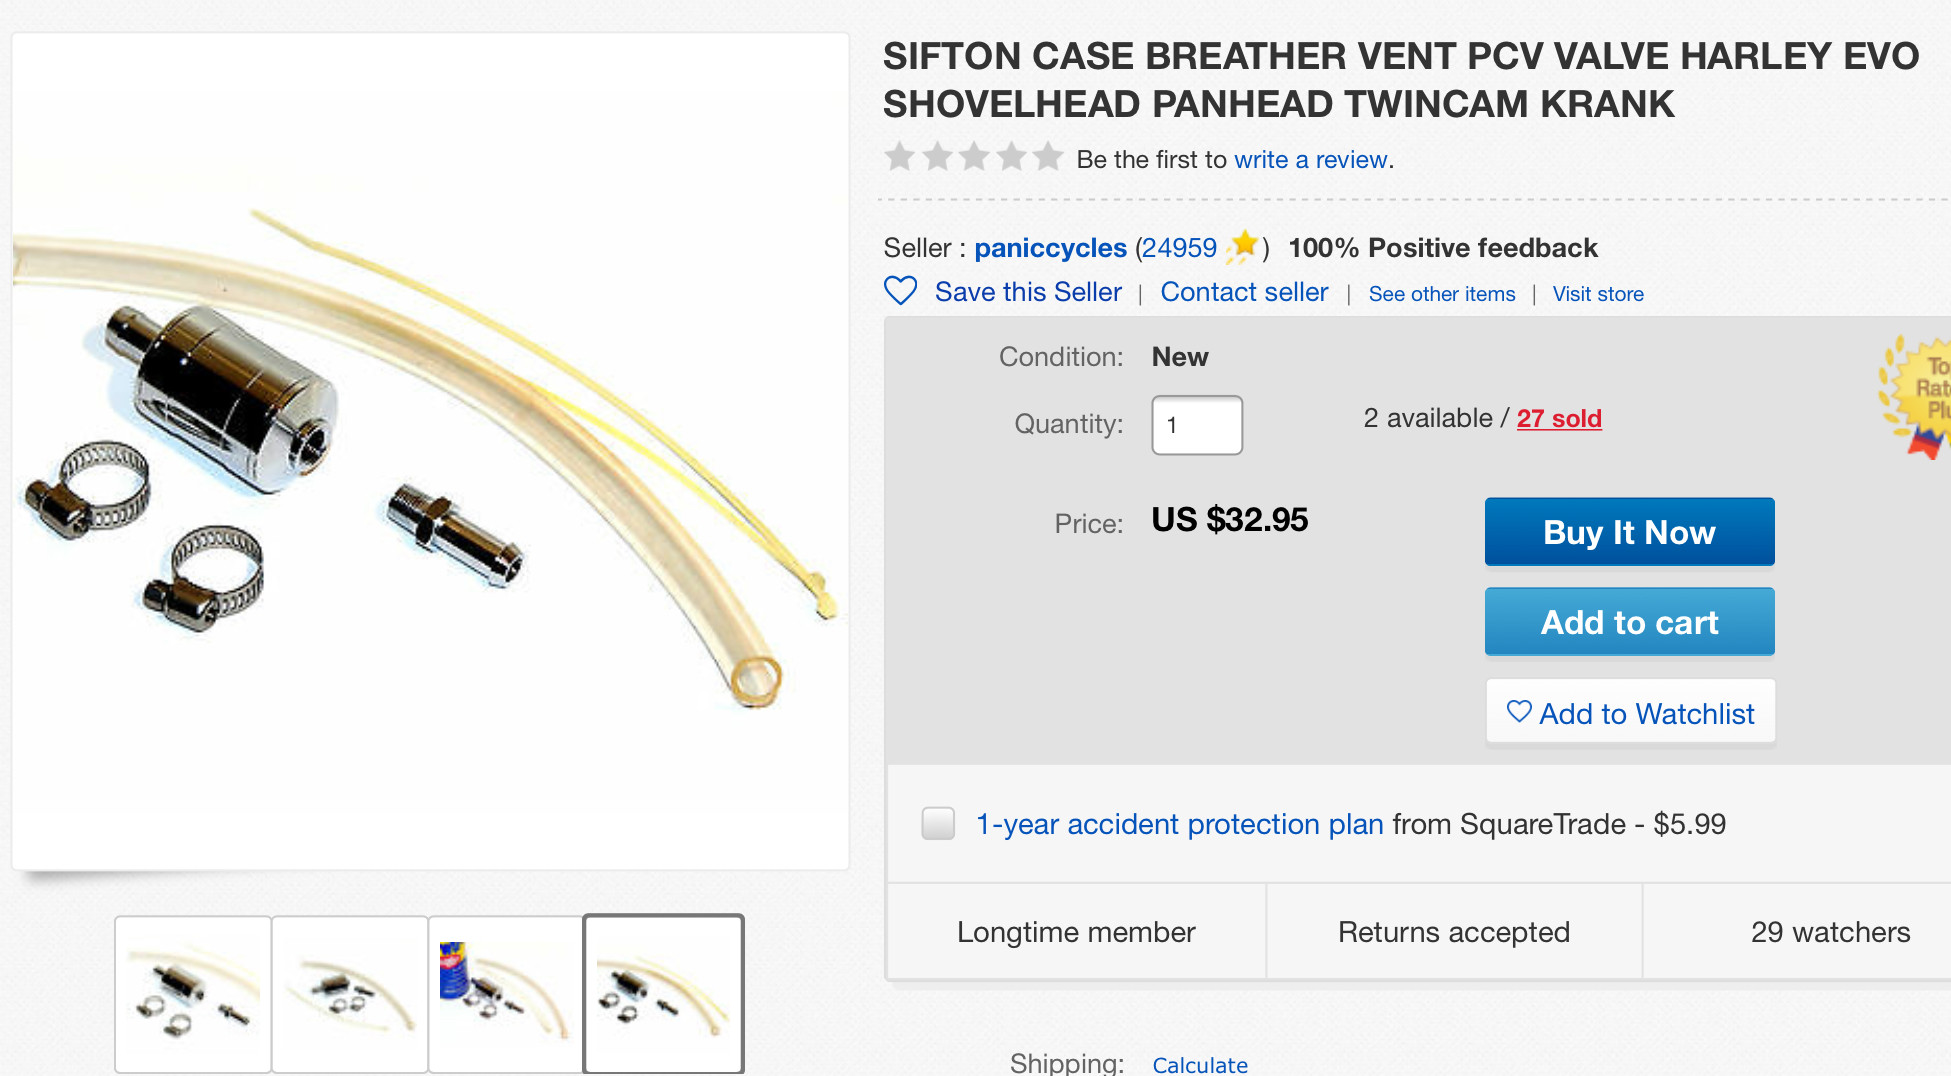Screen dimensions: 1951x1076
Task: Click the 24959 feedback score link
Action: [x=1179, y=248]
